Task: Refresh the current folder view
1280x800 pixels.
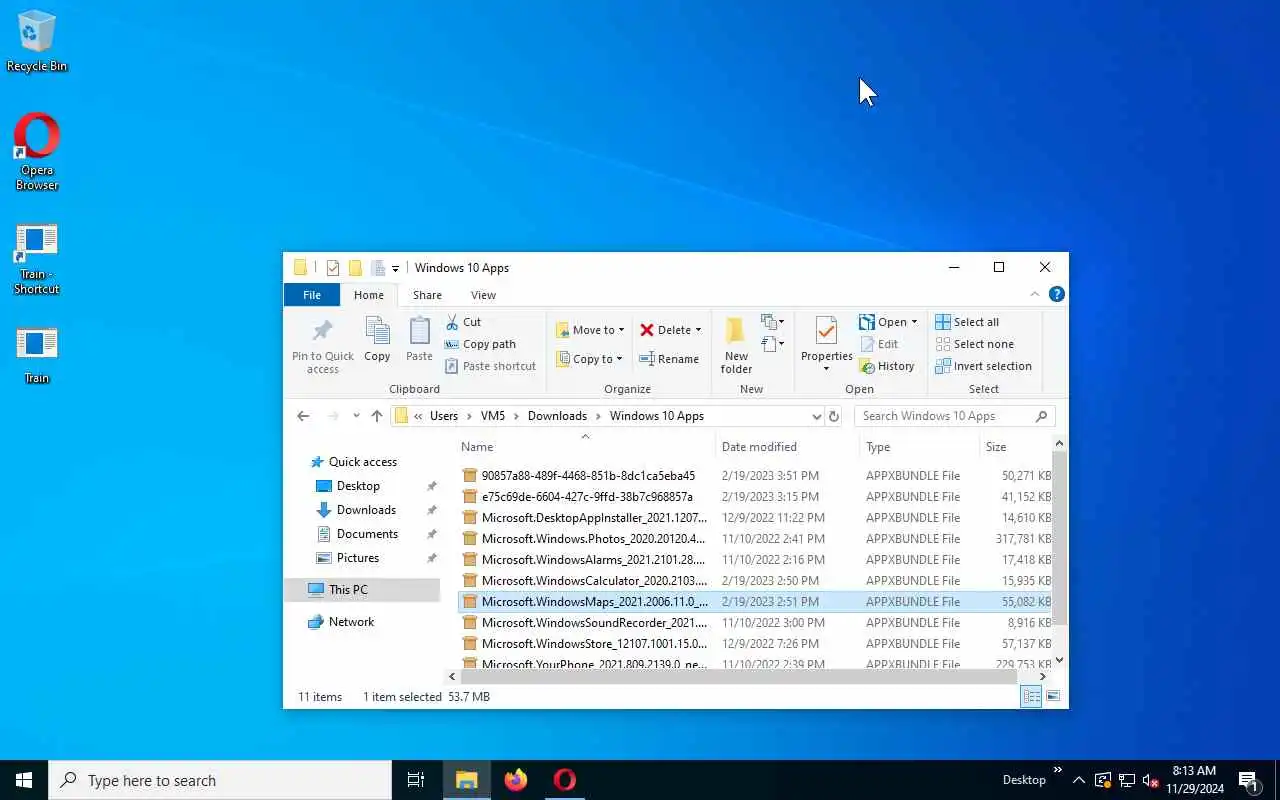Action: (834, 416)
